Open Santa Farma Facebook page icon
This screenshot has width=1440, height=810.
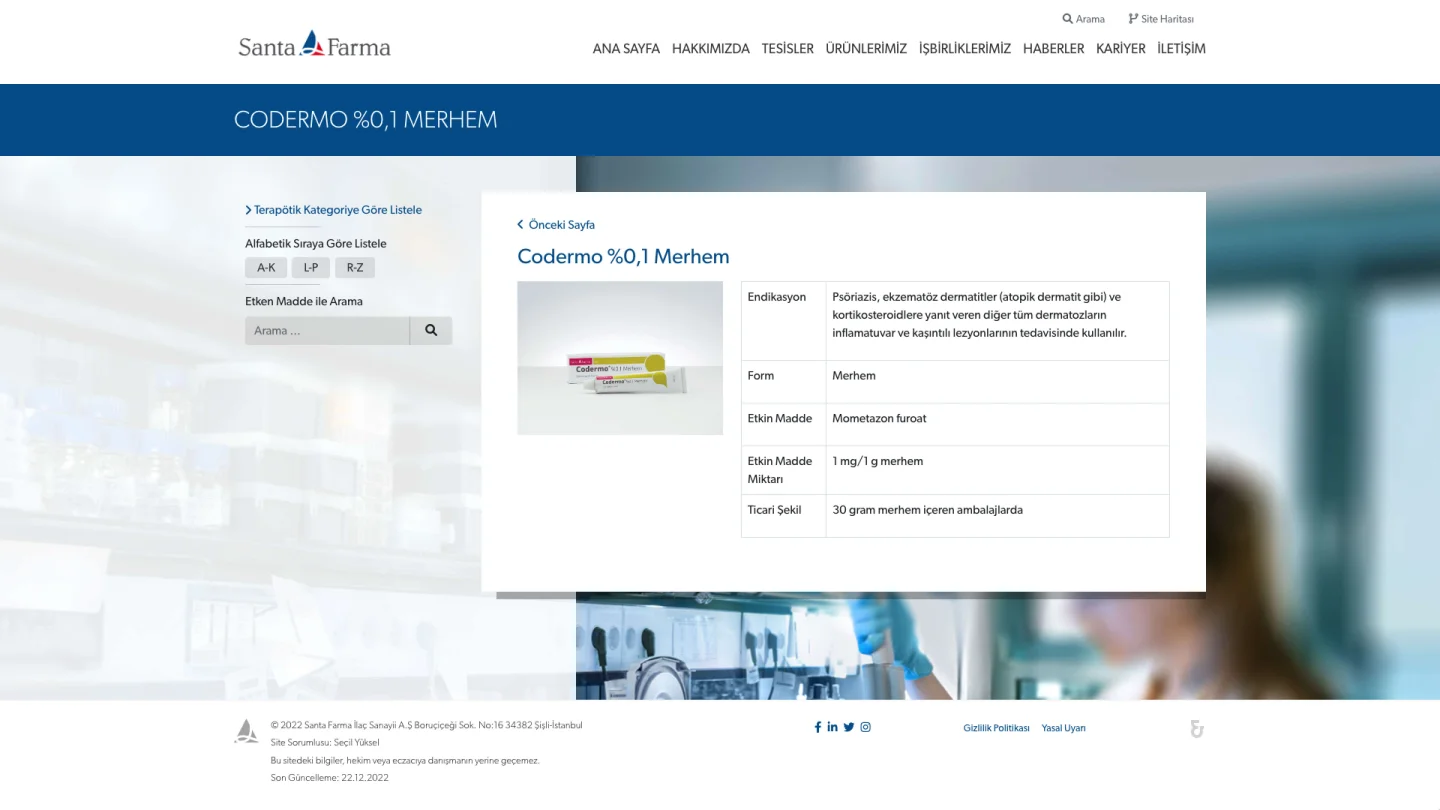point(818,727)
